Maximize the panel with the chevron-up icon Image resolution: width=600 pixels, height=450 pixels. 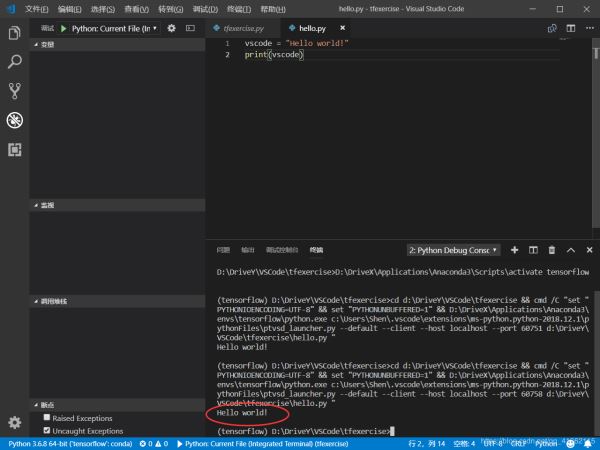click(x=571, y=250)
